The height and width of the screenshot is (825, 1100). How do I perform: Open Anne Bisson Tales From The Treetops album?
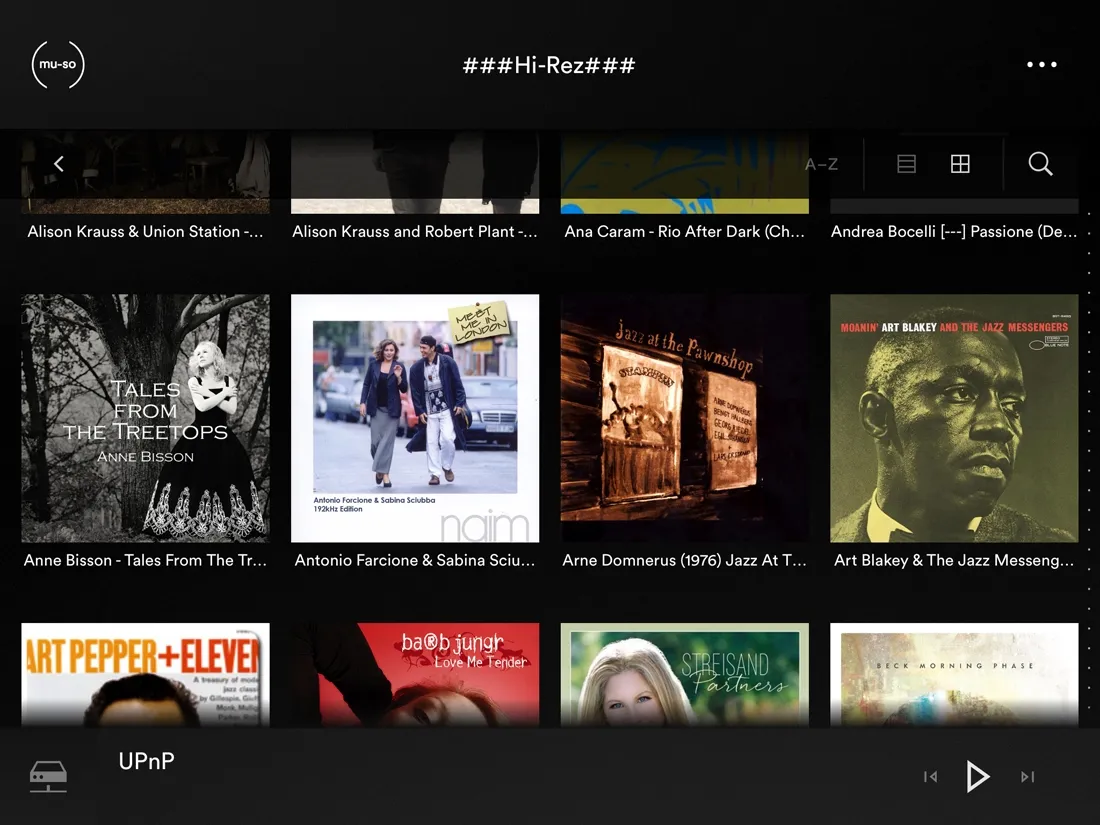coord(145,418)
